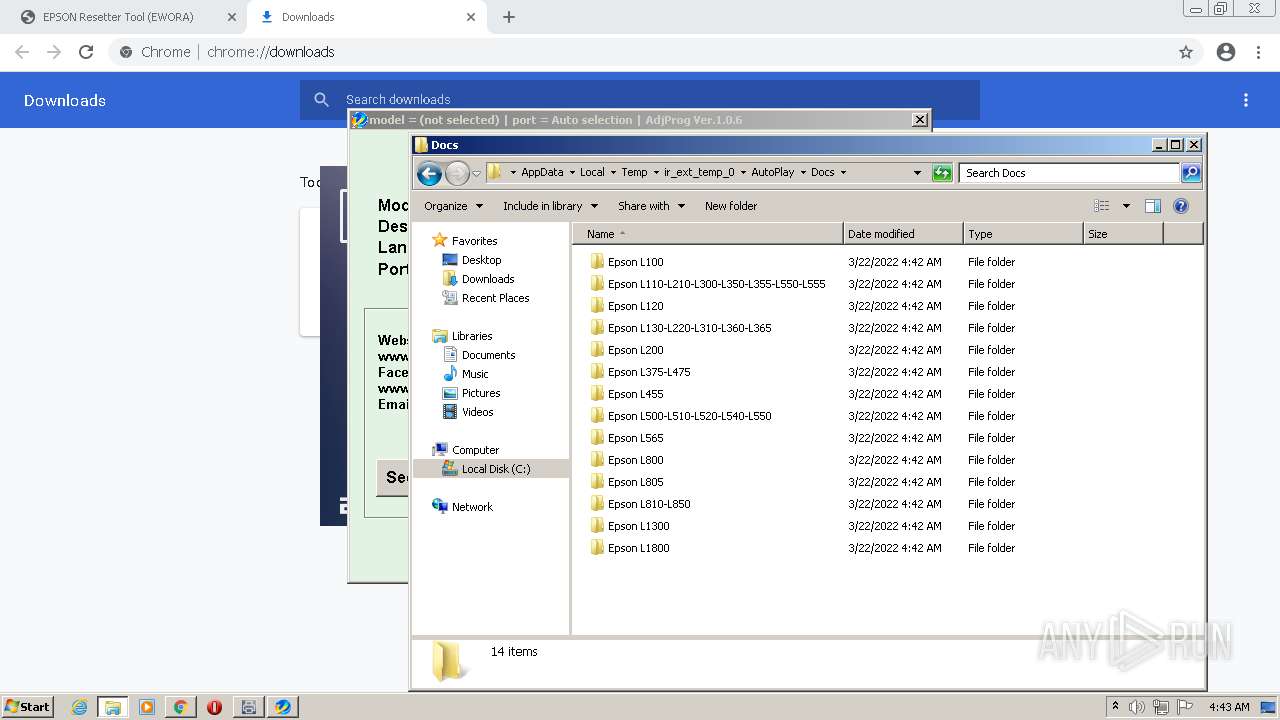Go back in the Docs explorer window
The height and width of the screenshot is (720, 1280).
[x=429, y=173]
